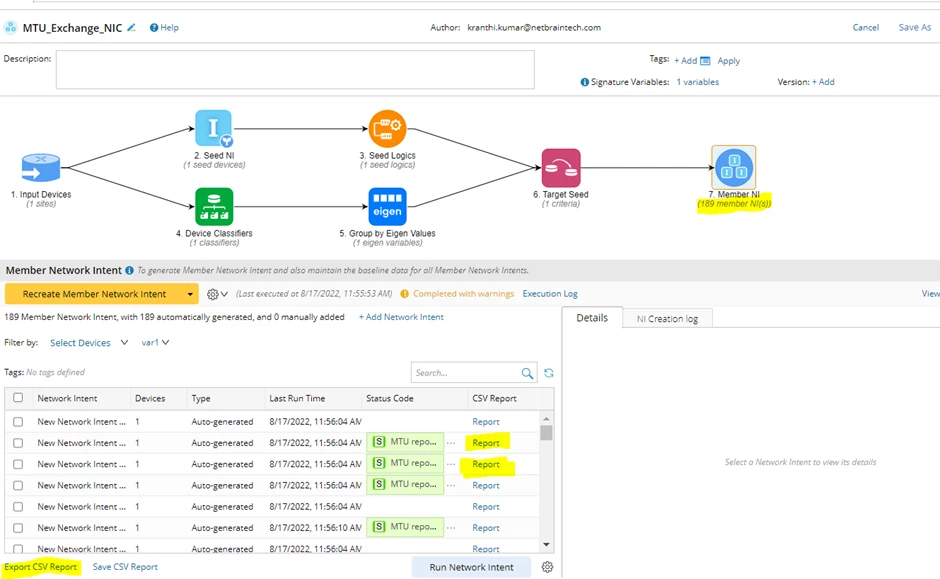Click the table scroll down arrow
The image size is (940, 579).
click(x=546, y=544)
